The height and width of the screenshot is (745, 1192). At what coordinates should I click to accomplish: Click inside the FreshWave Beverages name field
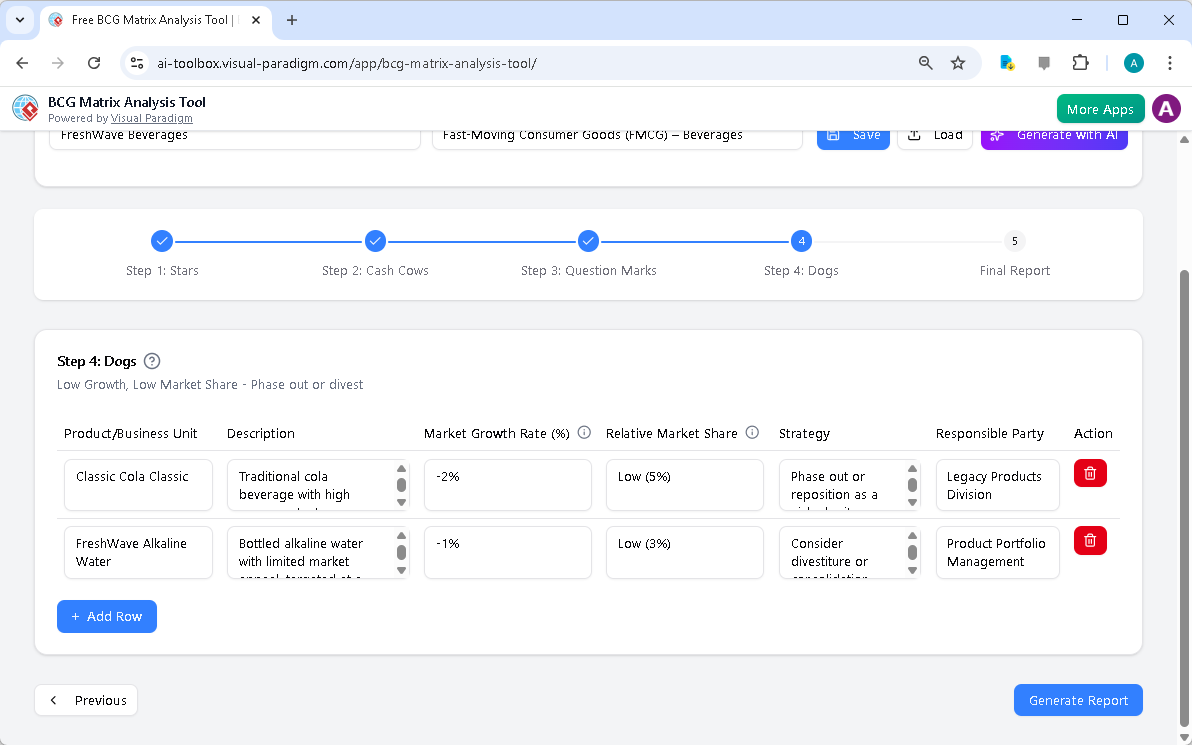coord(234,134)
